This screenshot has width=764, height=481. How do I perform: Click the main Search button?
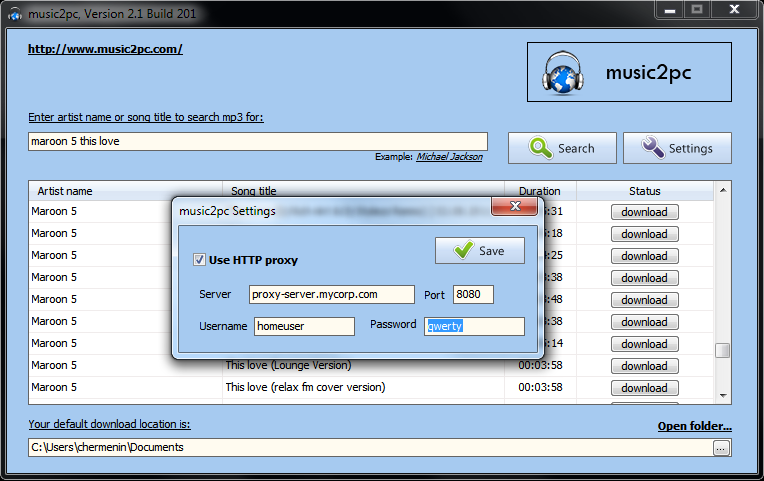[x=562, y=148]
